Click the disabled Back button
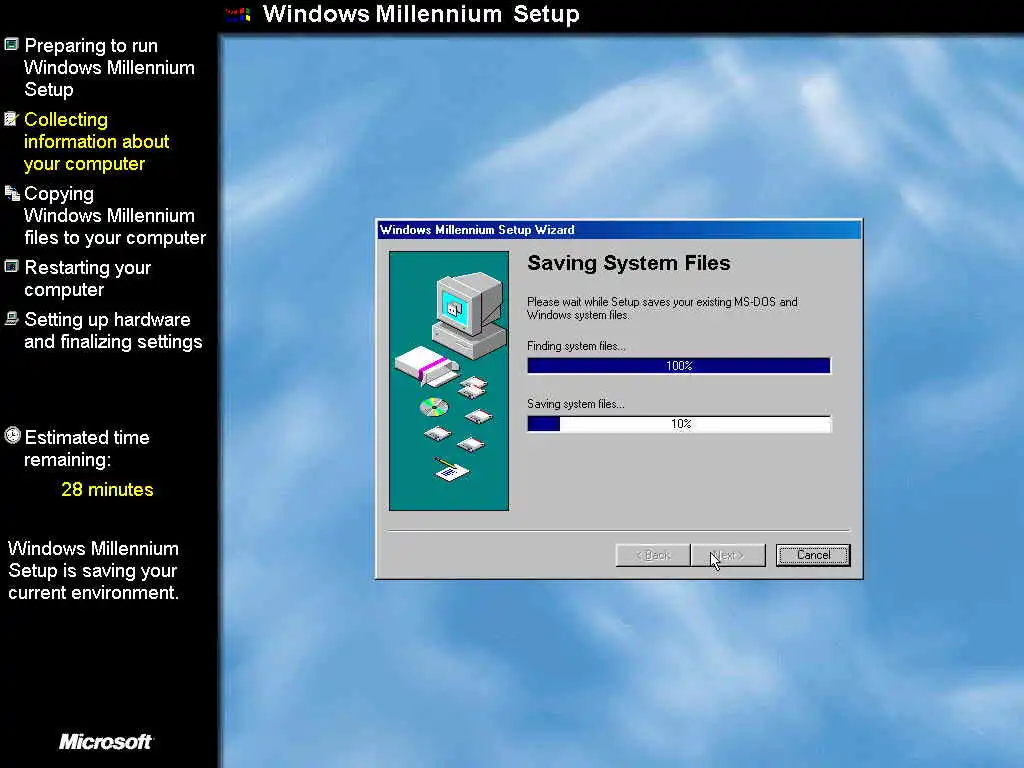 click(x=653, y=555)
